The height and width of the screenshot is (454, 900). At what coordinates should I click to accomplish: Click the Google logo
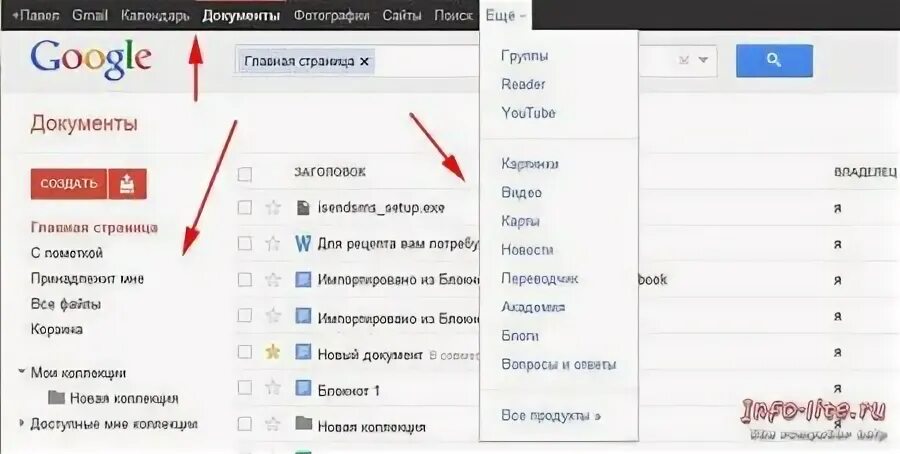[91, 60]
